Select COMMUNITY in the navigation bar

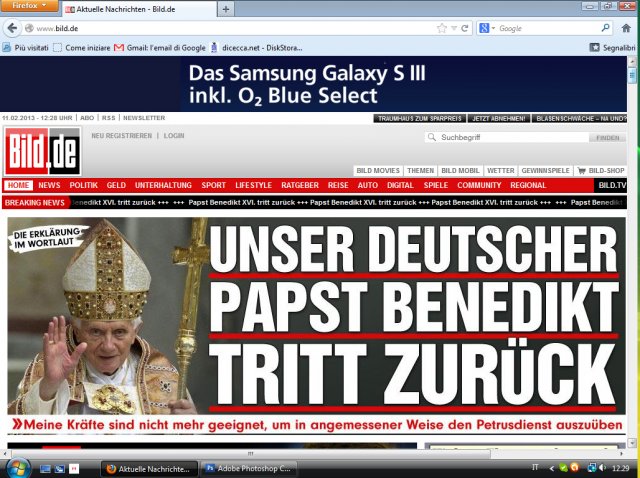point(479,185)
